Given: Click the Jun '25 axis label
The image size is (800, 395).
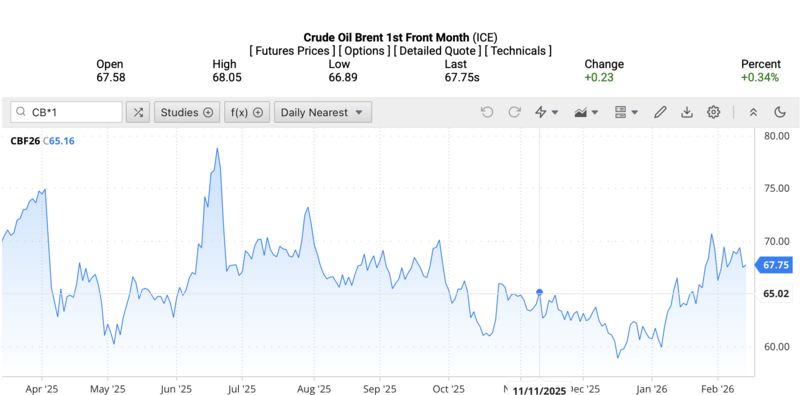Looking at the screenshot, I should click(176, 389).
